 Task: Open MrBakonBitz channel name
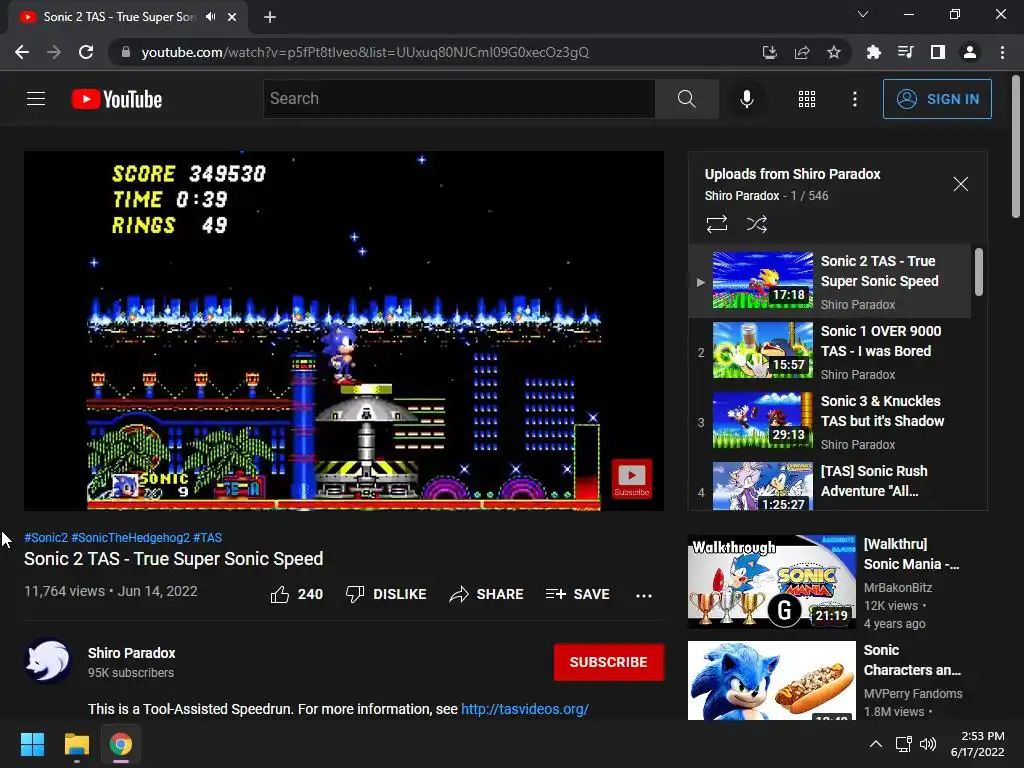[x=898, y=588]
